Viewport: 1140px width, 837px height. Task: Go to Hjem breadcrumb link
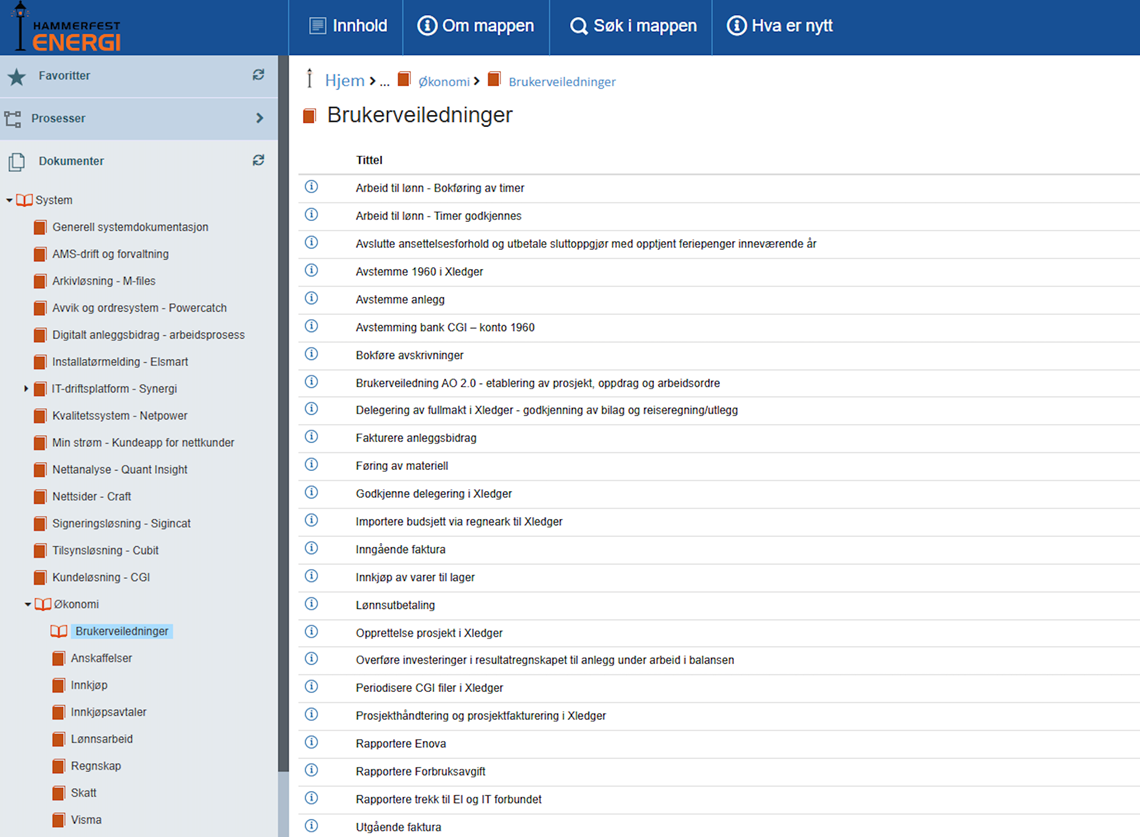pyautogui.click(x=345, y=80)
